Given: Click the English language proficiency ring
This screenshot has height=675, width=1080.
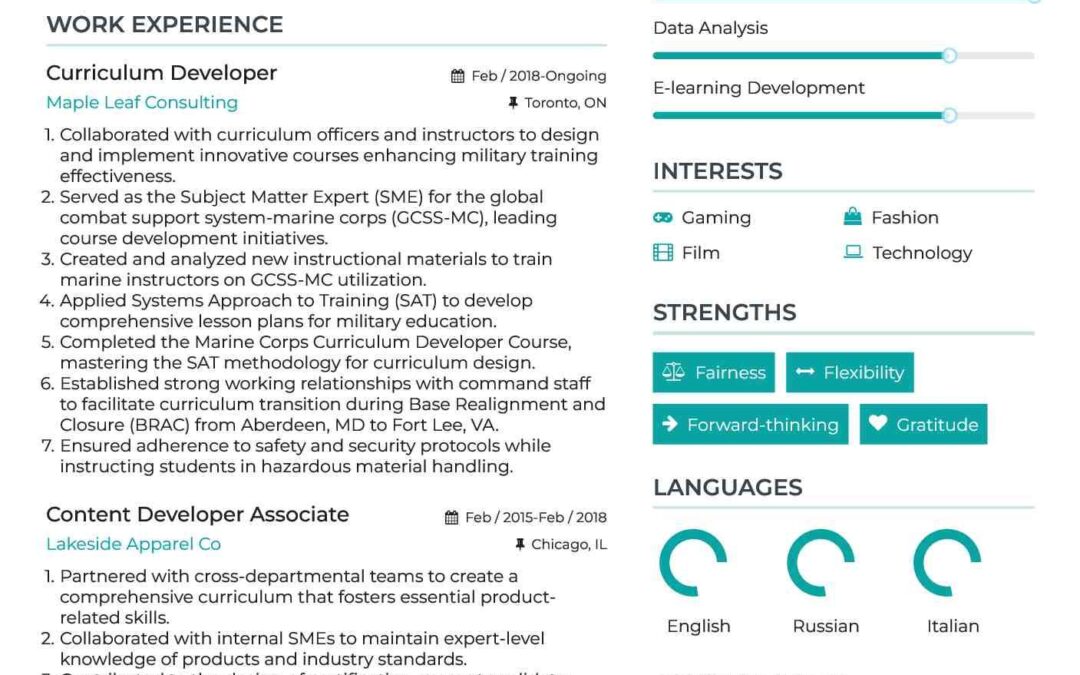Looking at the screenshot, I should (x=693, y=564).
